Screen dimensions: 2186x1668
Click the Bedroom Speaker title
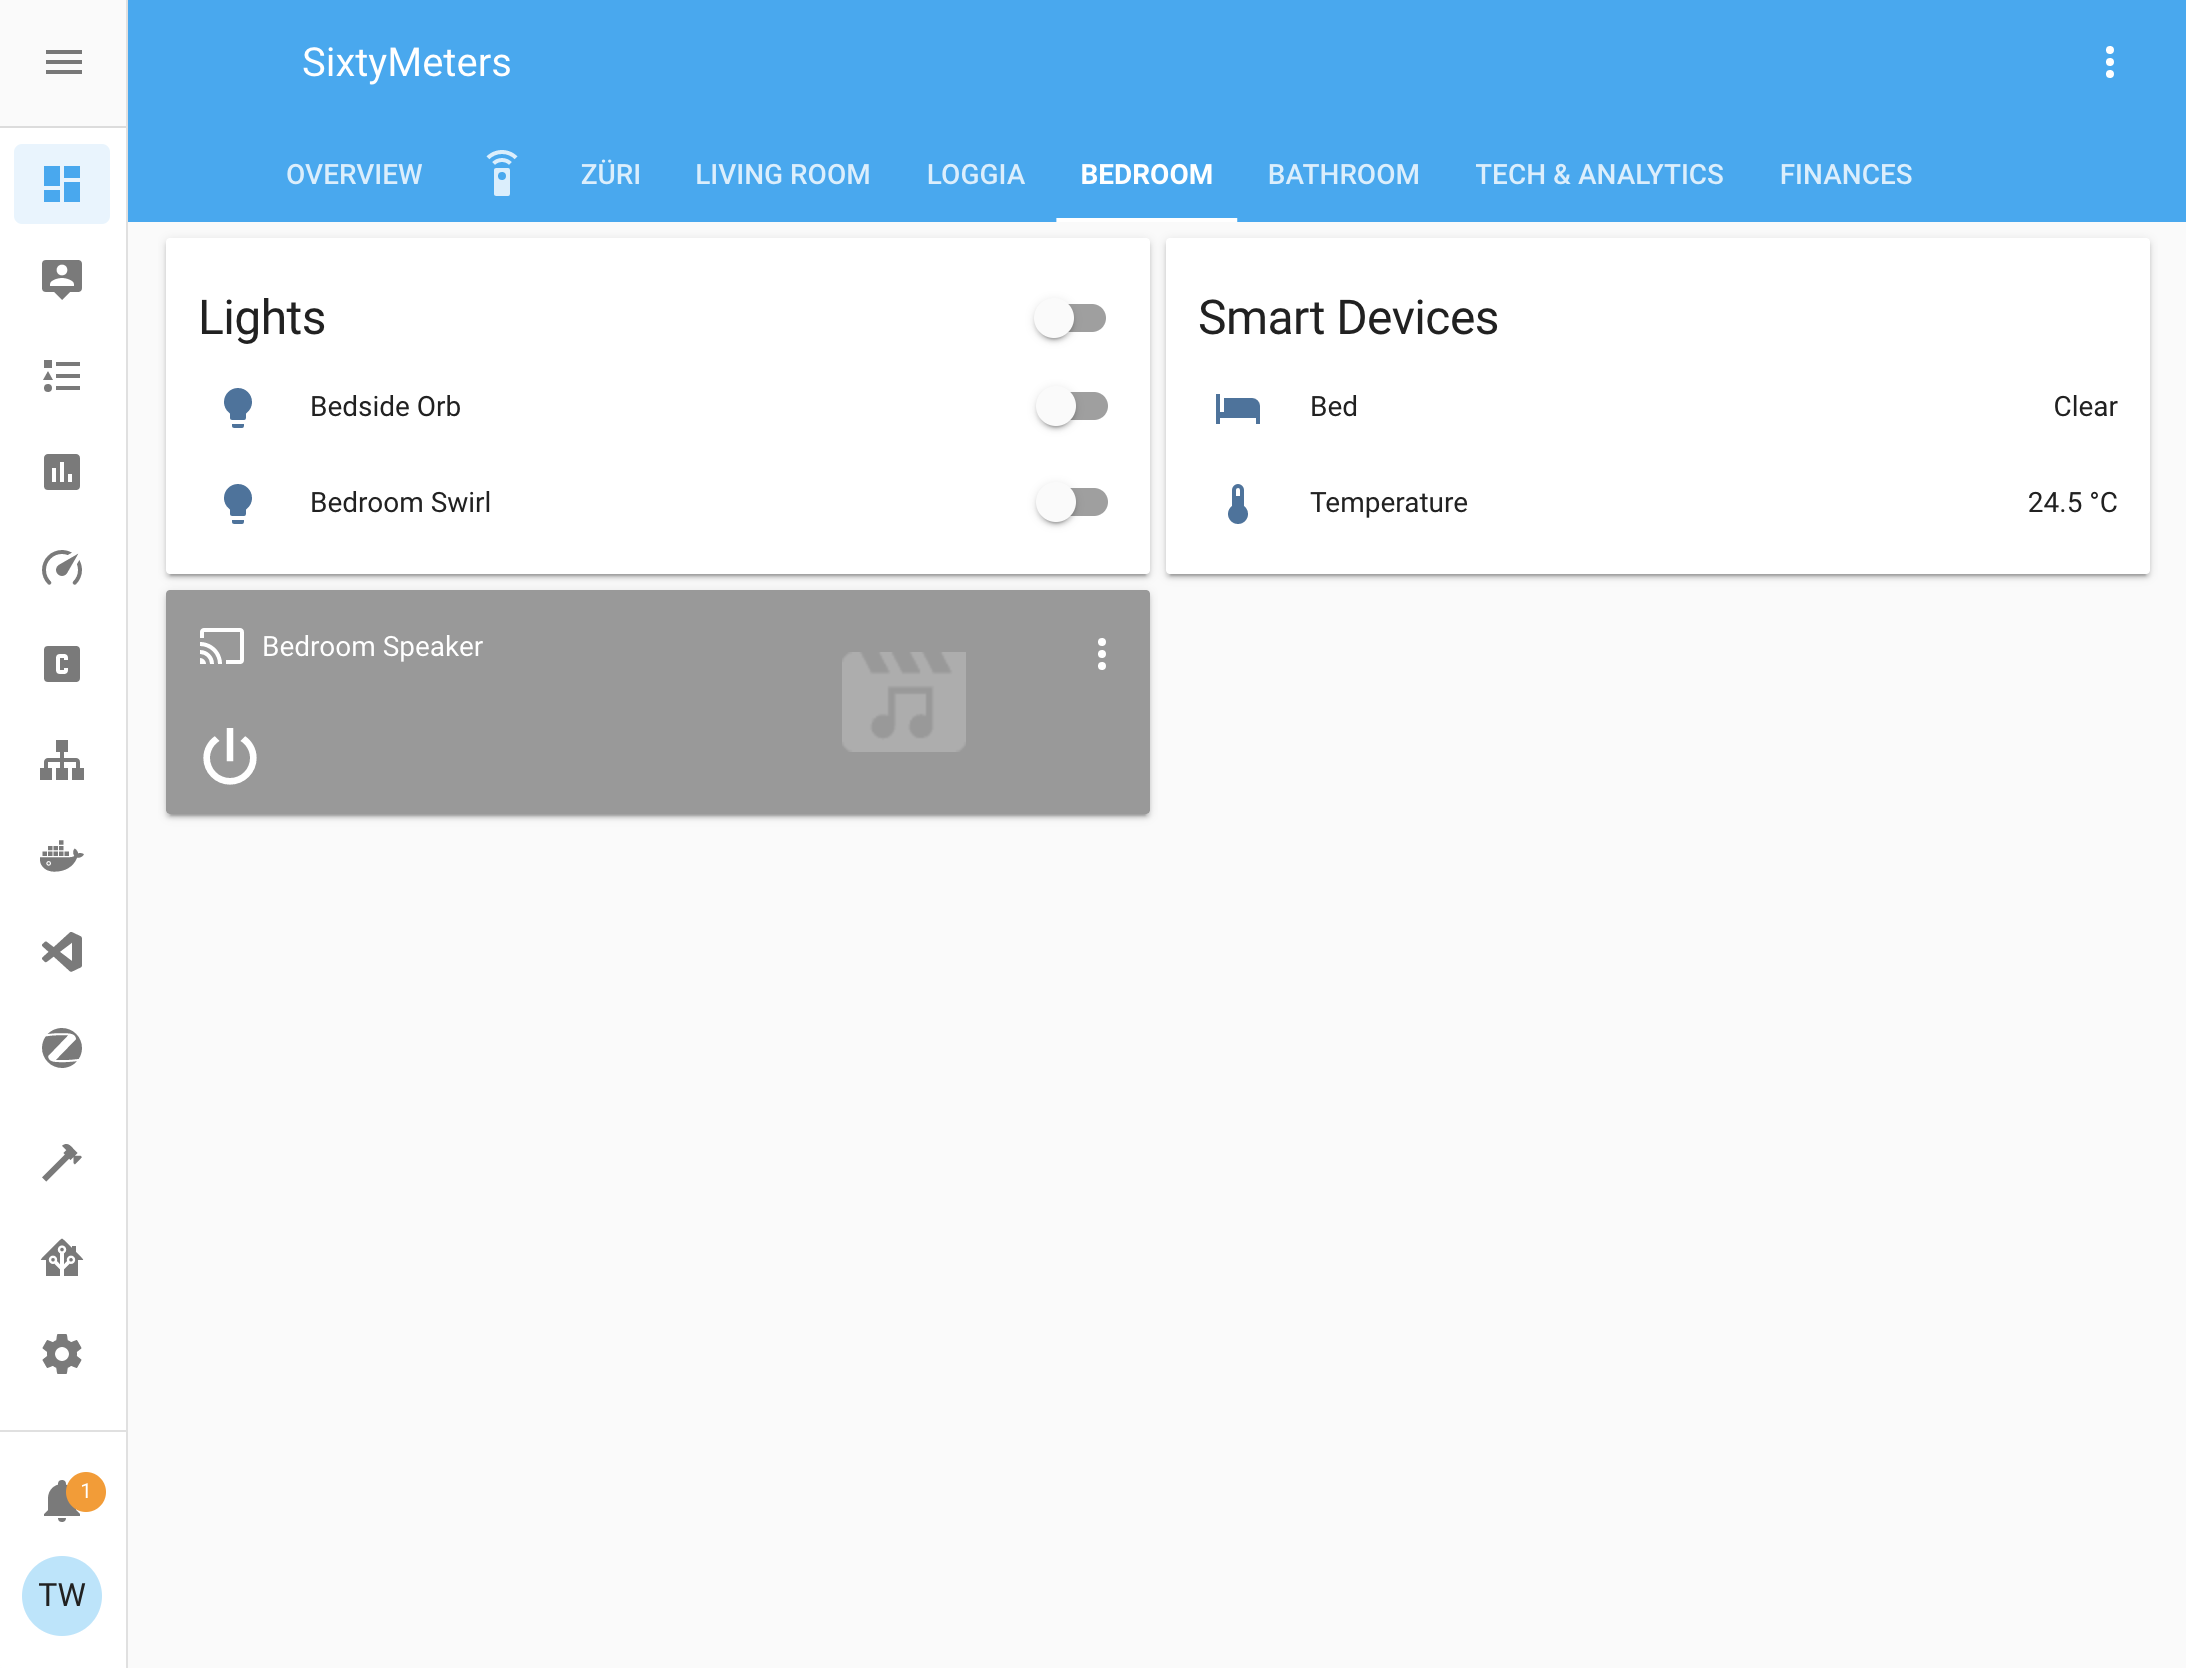click(372, 646)
